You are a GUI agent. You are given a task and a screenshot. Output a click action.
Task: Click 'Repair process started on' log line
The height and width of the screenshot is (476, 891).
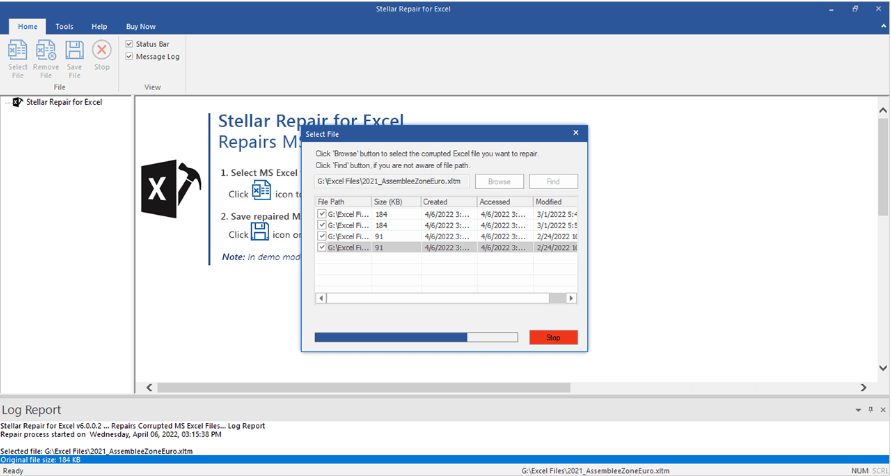[x=111, y=434]
